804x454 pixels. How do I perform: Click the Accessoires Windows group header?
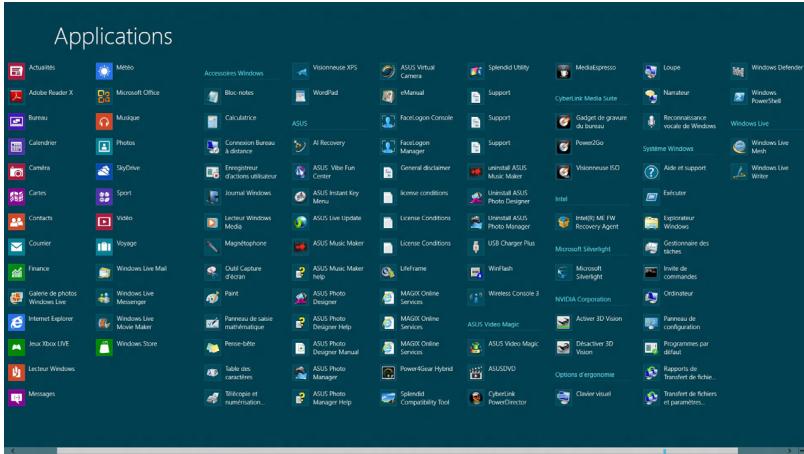coord(234,73)
